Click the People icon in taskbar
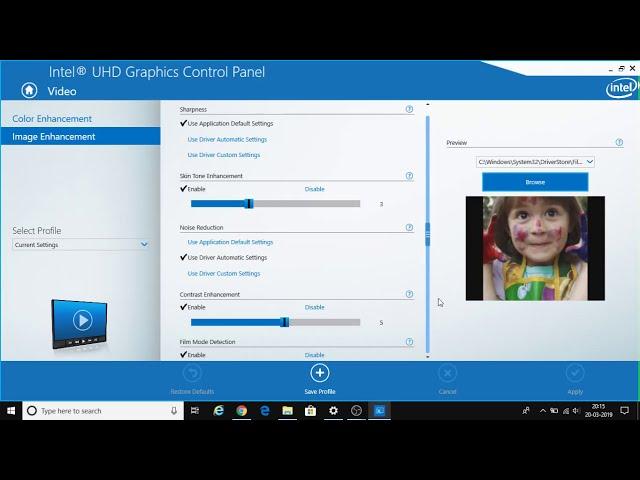The height and width of the screenshot is (480, 640). 526,411
